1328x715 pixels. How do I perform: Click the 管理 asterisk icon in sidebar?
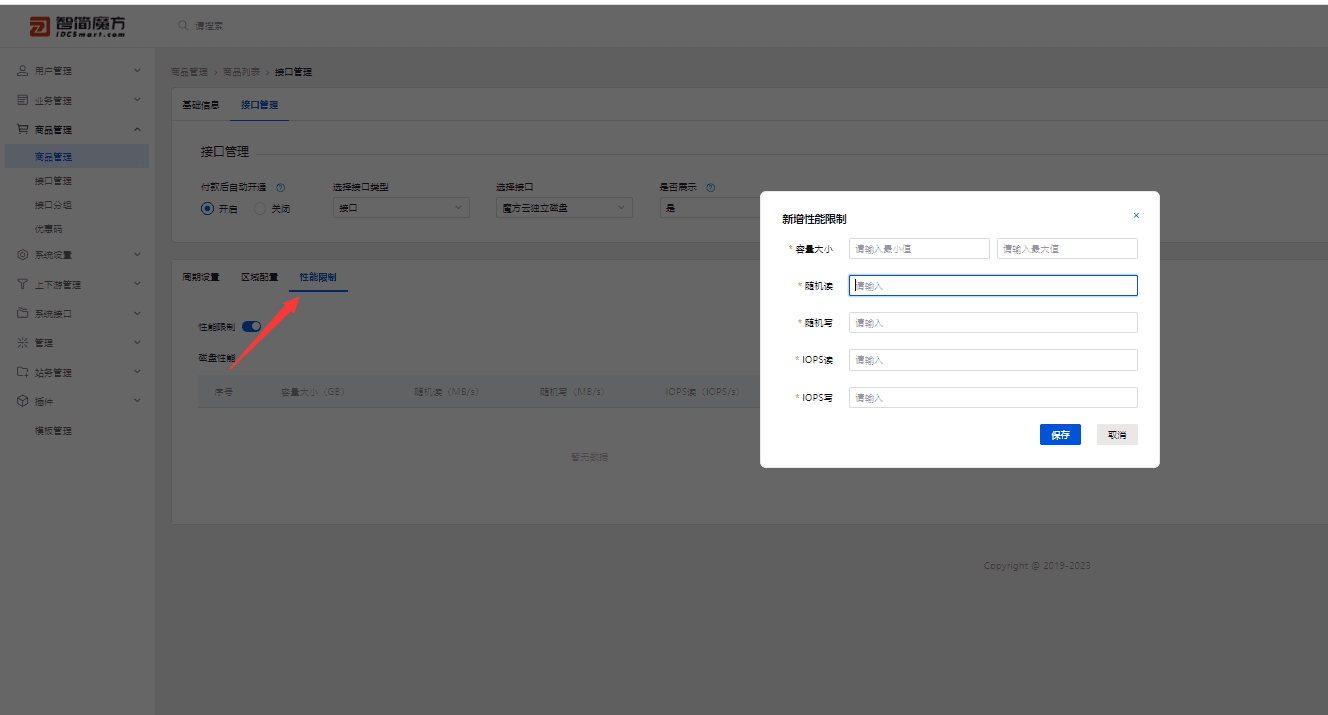22,343
